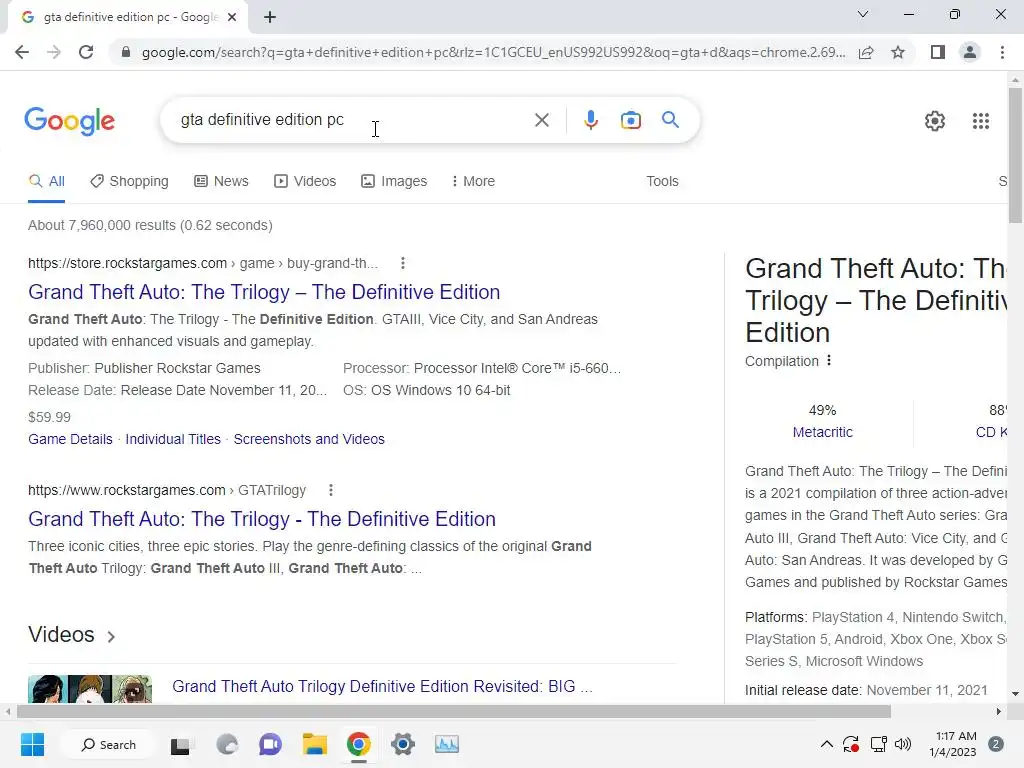
Task: Open the Chrome profile menu
Action: click(970, 52)
